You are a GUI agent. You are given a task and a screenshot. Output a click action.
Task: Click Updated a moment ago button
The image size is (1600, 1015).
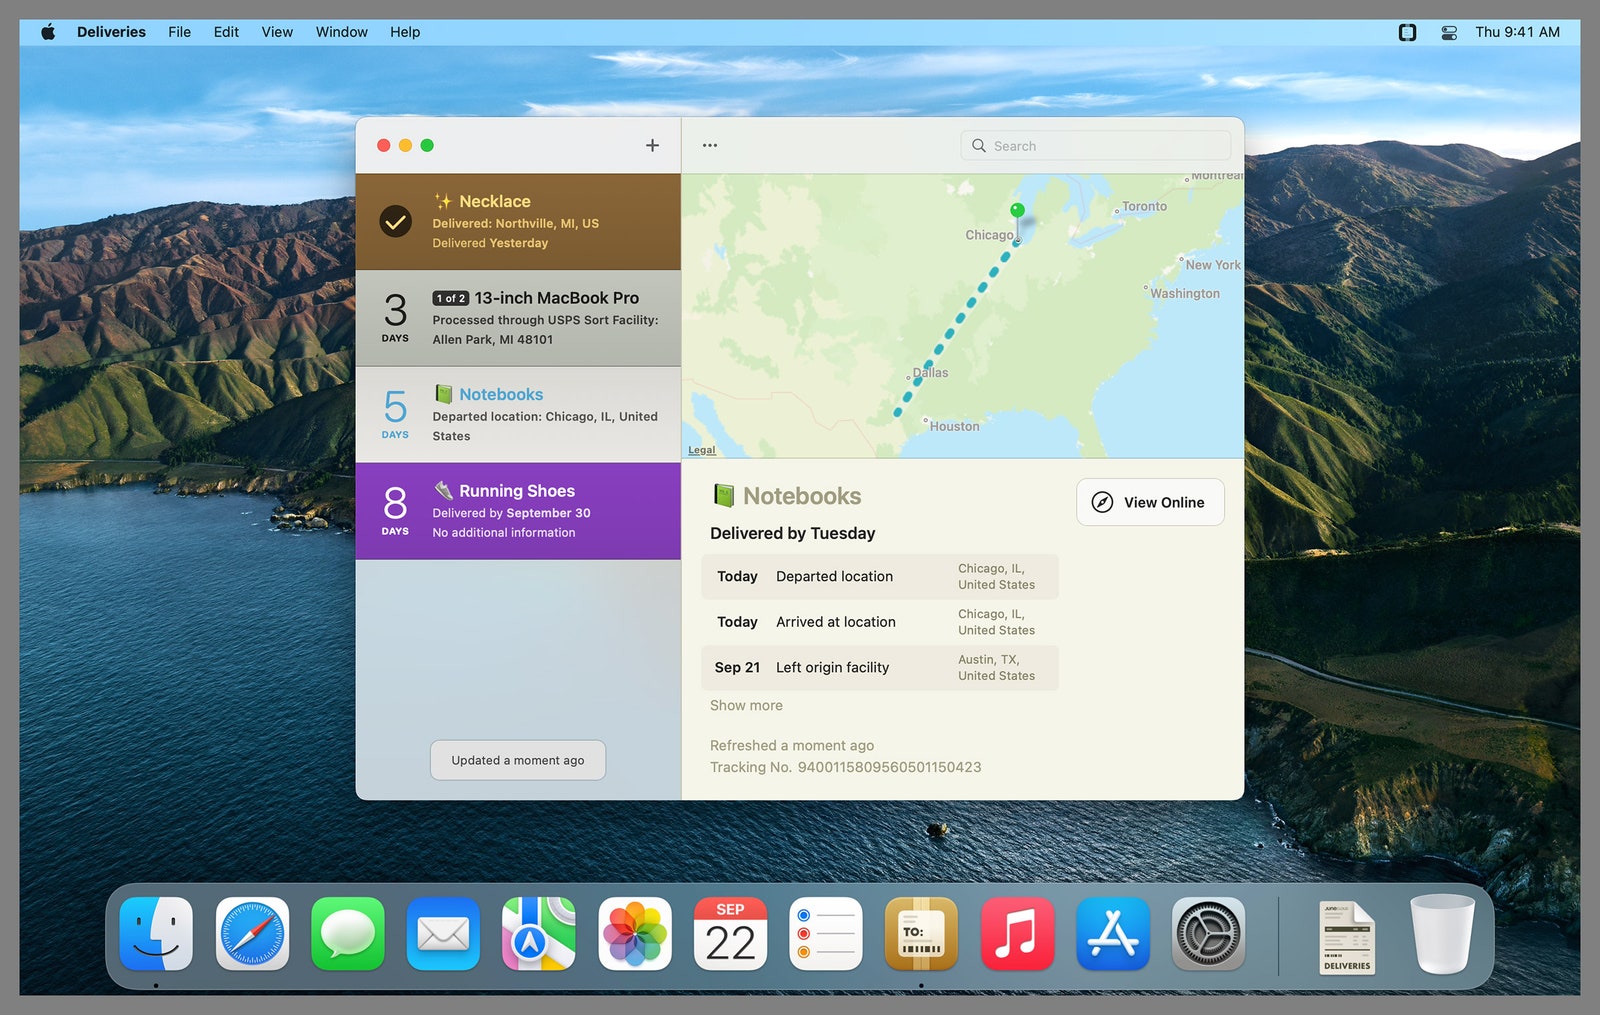518,760
